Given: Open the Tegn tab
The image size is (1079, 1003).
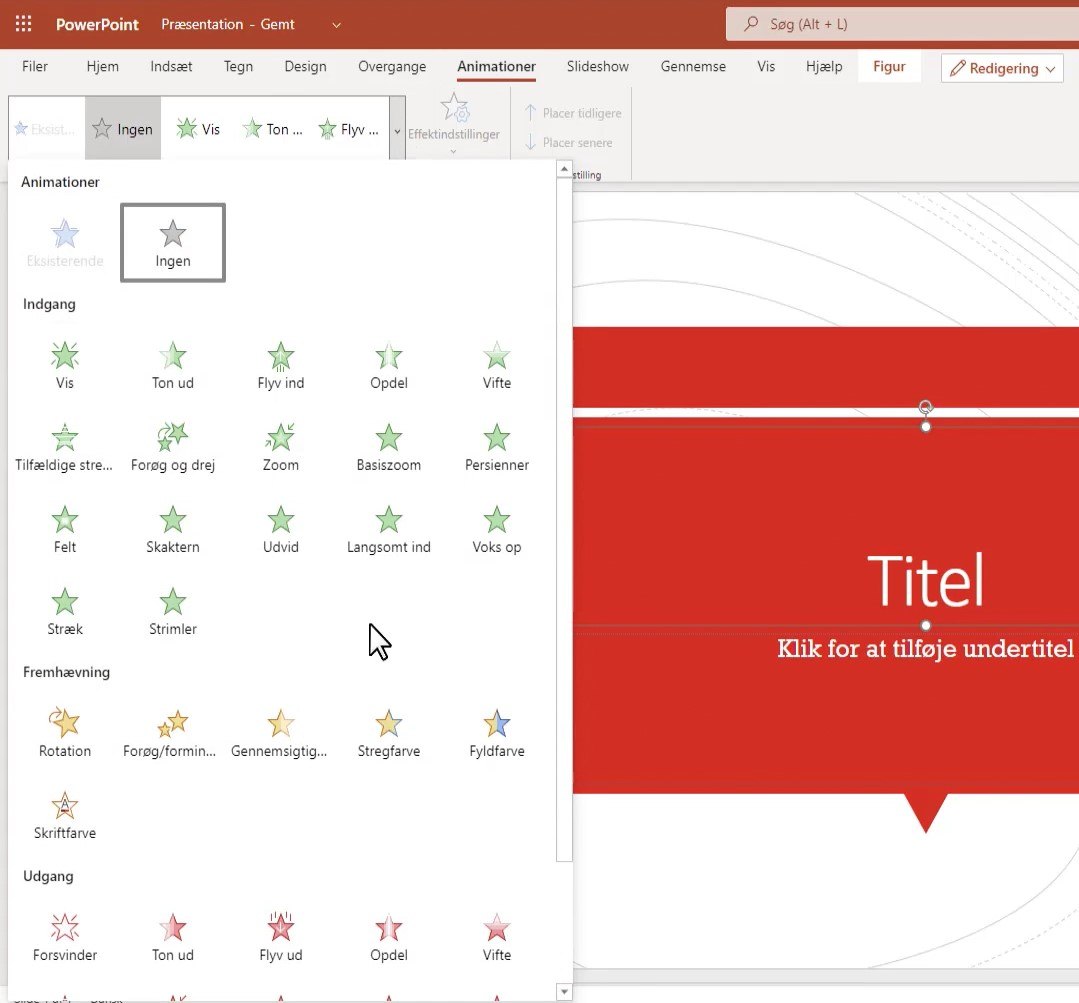Looking at the screenshot, I should (238, 66).
